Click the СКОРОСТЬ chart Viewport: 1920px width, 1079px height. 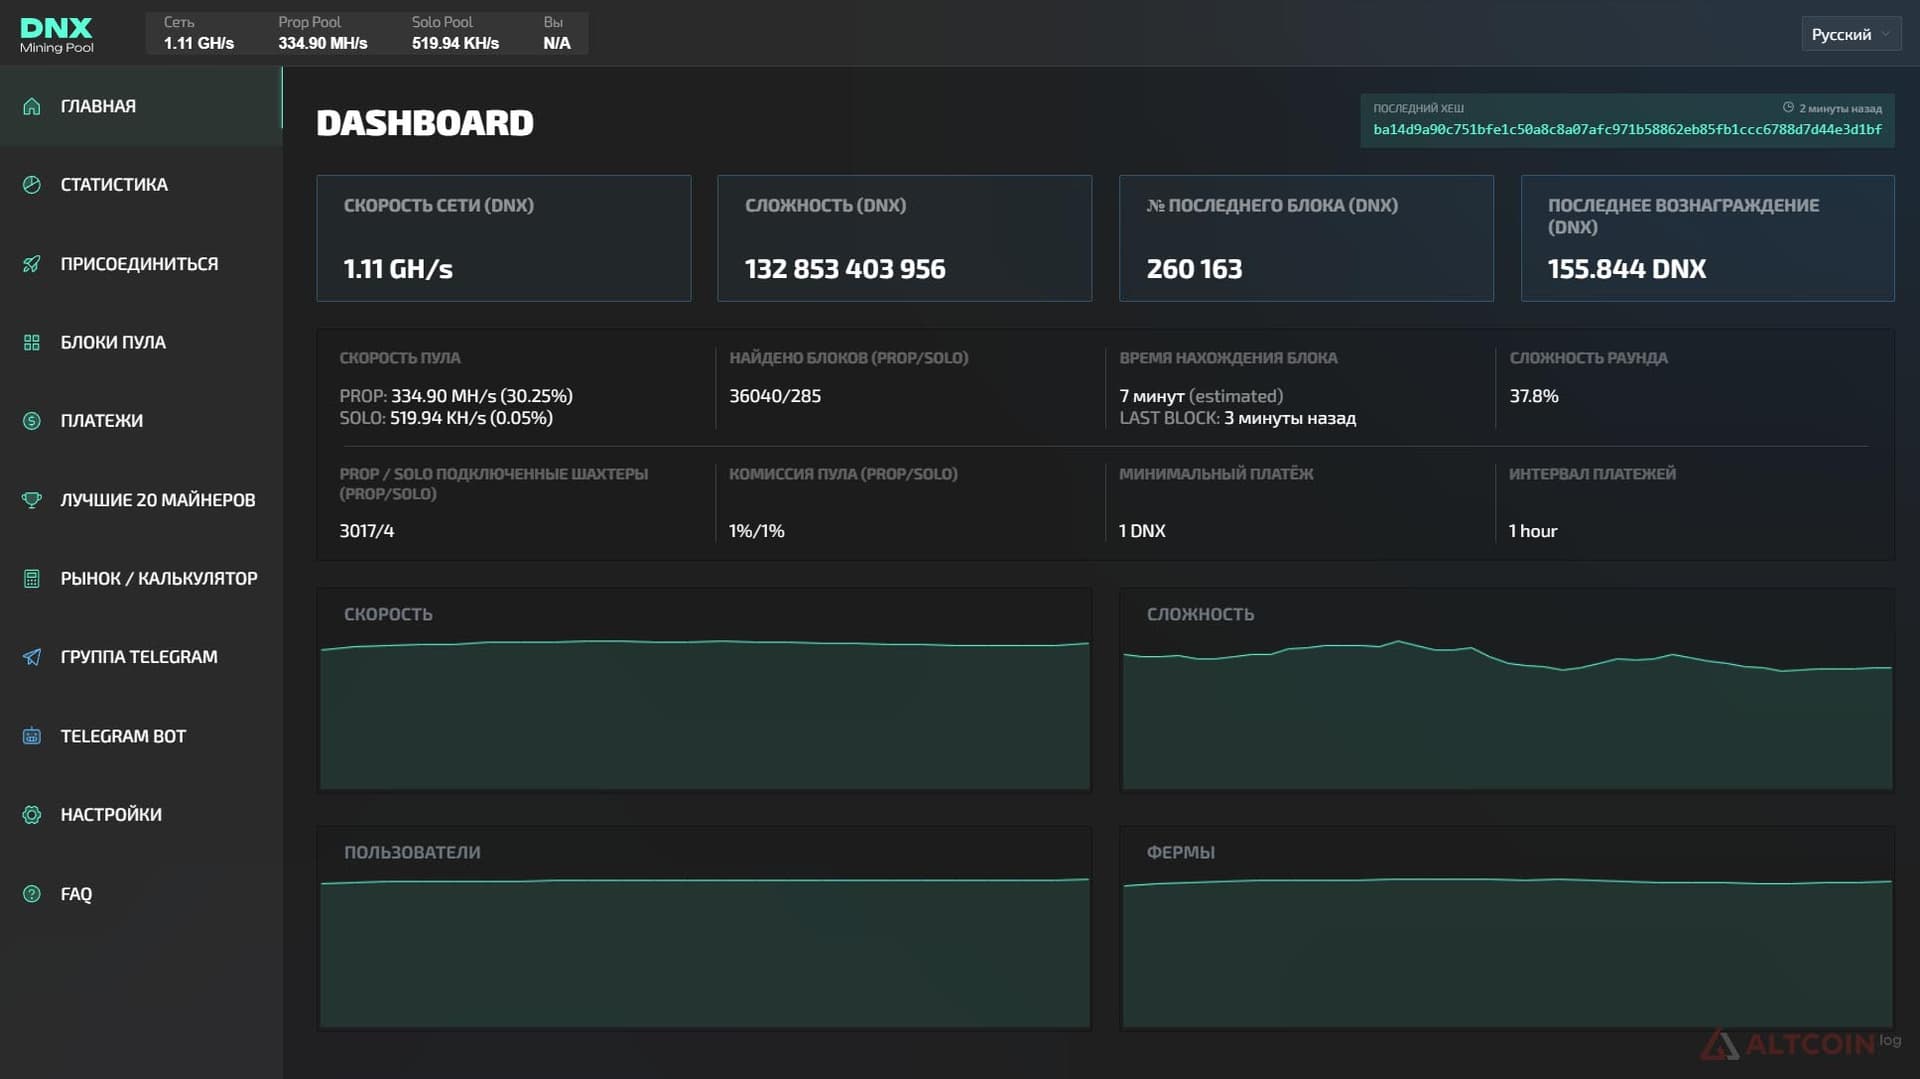[704, 690]
